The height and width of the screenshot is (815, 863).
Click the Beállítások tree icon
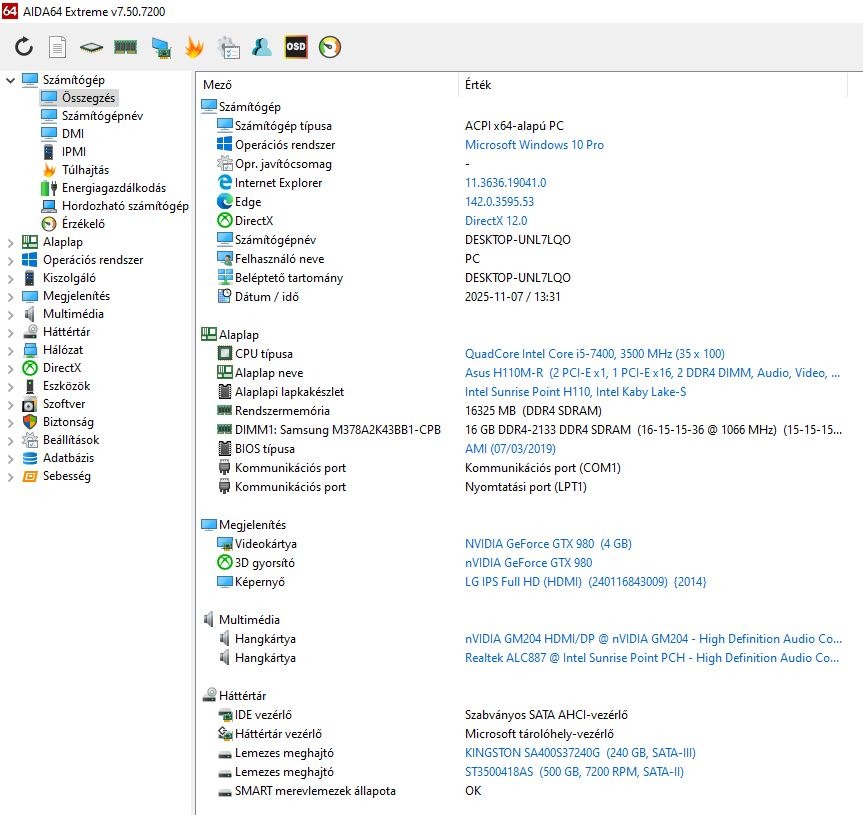[x=30, y=440]
